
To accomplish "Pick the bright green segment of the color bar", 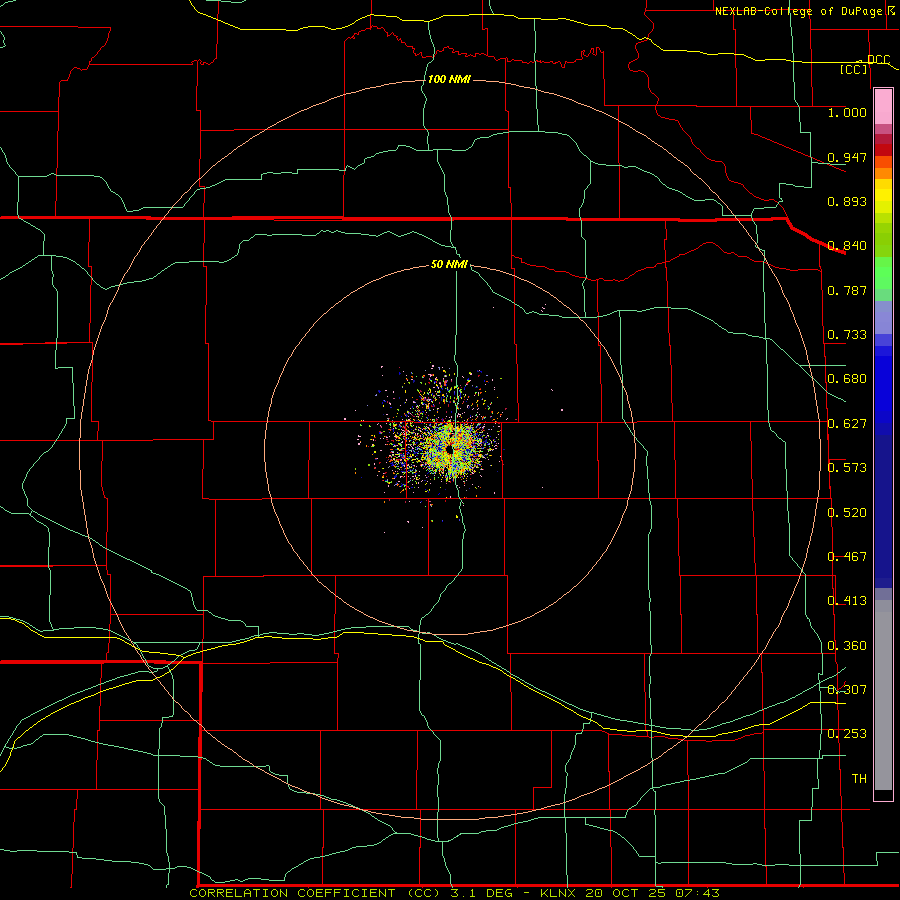I will pyautogui.click(x=883, y=273).
